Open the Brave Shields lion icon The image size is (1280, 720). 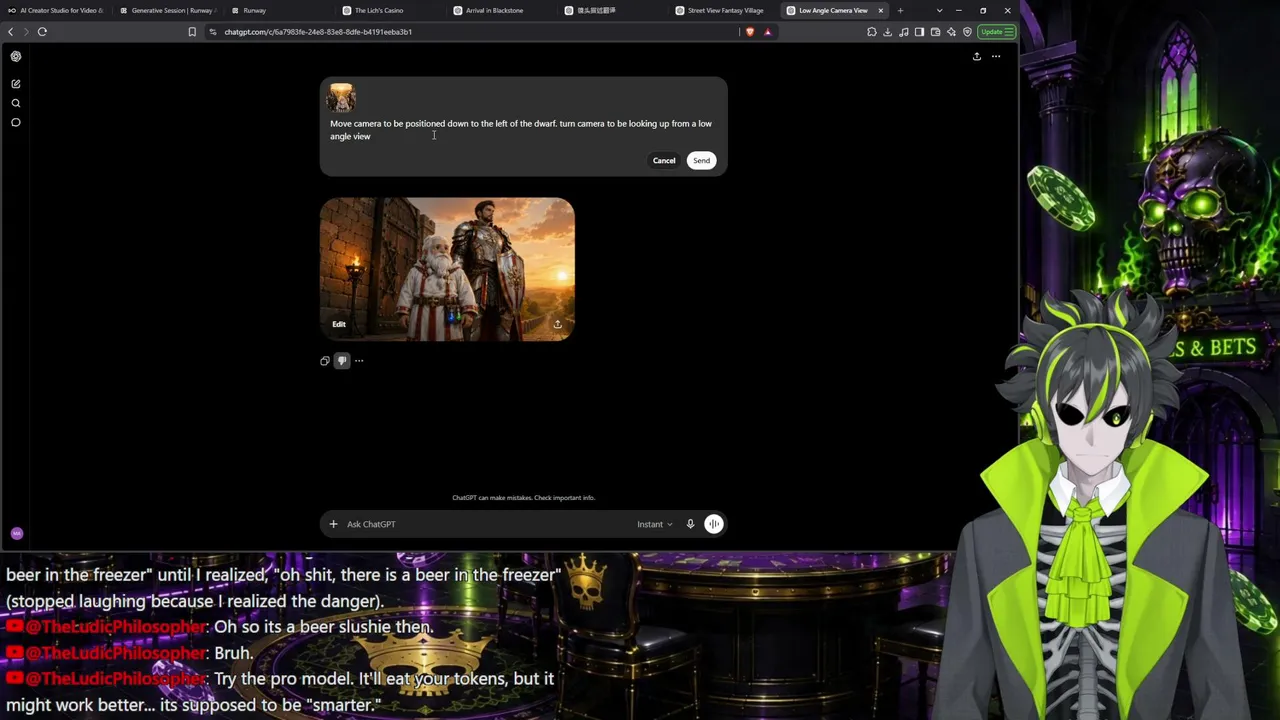[750, 32]
